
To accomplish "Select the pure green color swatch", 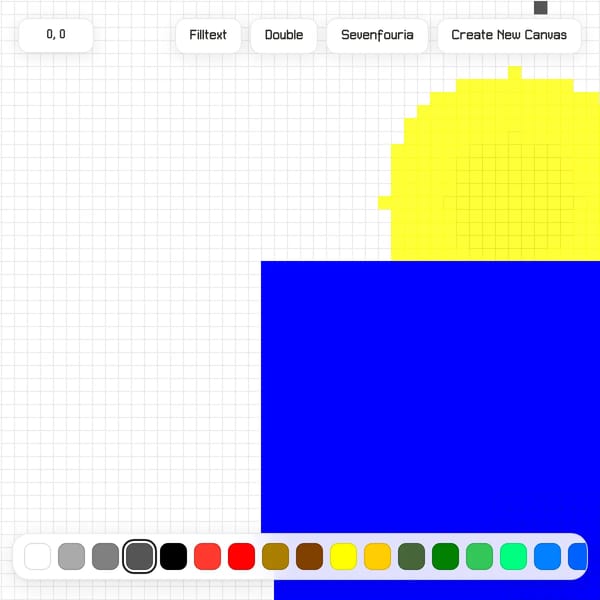I will coord(445,556).
